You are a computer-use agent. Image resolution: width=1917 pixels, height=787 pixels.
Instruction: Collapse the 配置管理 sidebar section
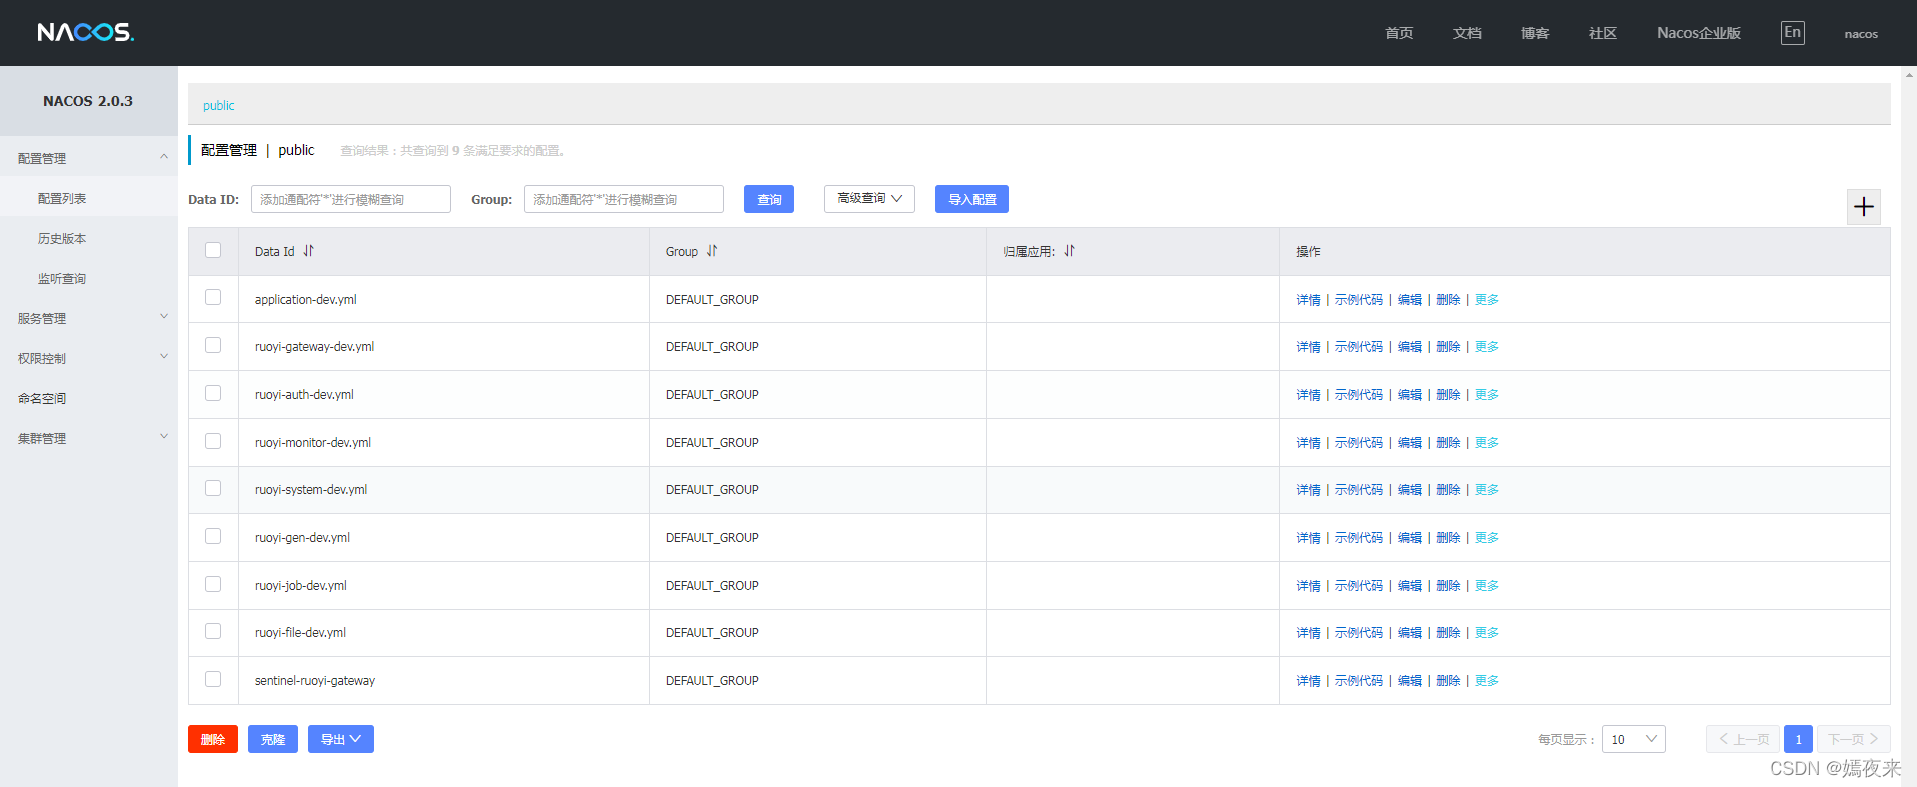click(x=89, y=158)
